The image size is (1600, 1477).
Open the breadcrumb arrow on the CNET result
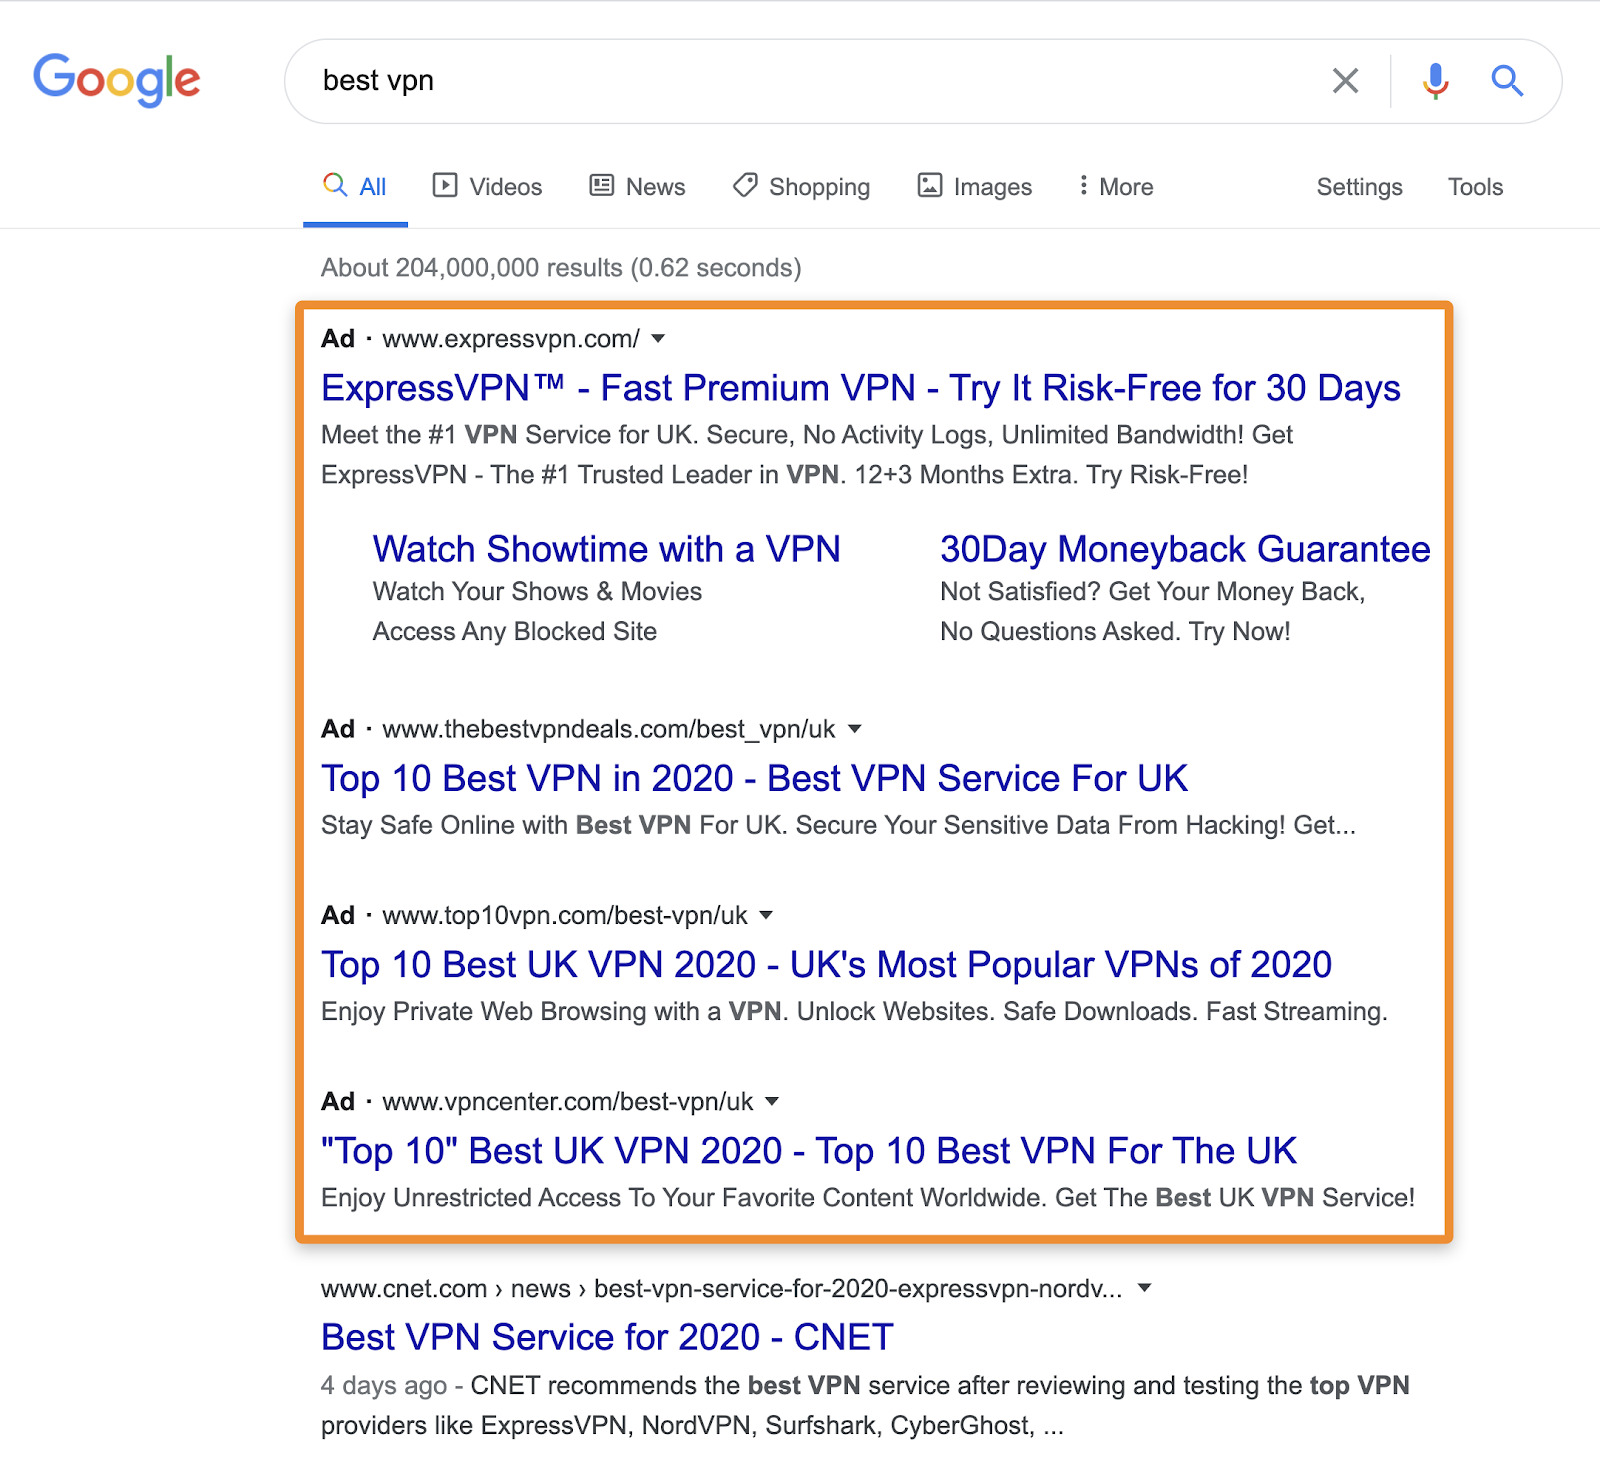[x=1145, y=1289]
